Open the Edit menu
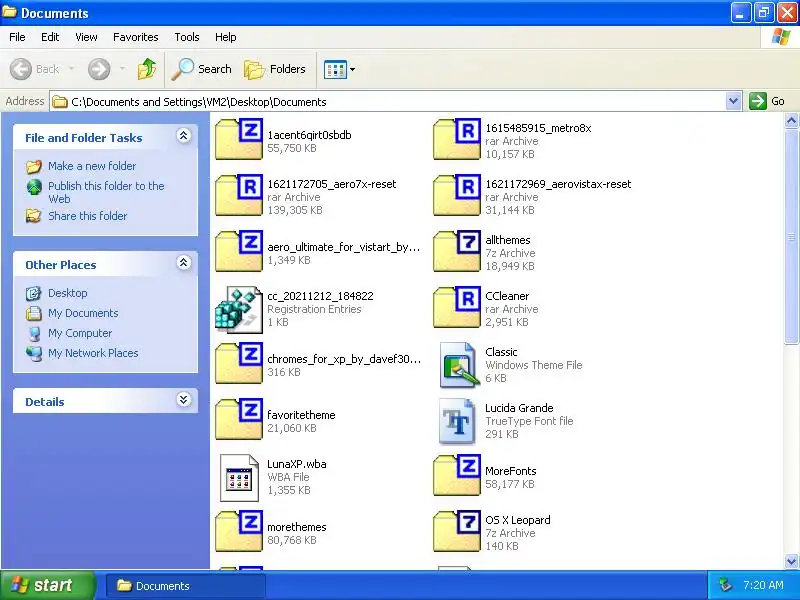Viewport: 800px width, 600px height. coord(50,37)
